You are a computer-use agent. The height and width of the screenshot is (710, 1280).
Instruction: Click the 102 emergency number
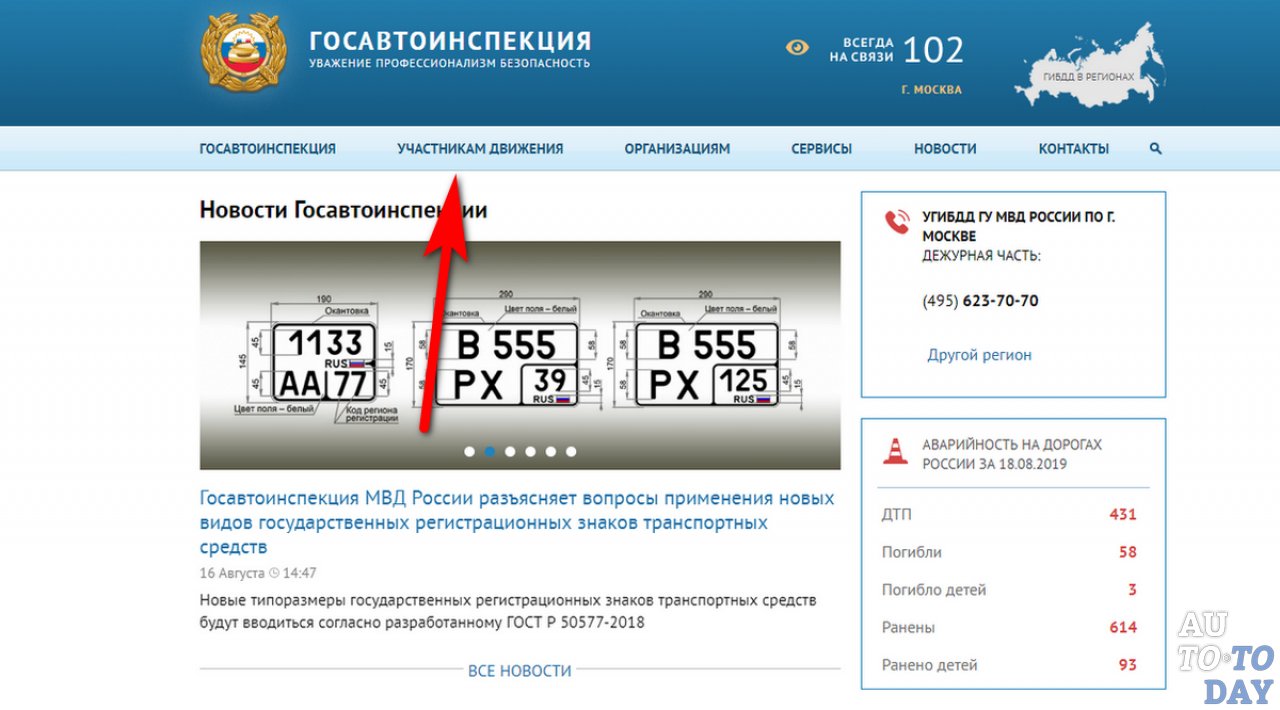[934, 50]
